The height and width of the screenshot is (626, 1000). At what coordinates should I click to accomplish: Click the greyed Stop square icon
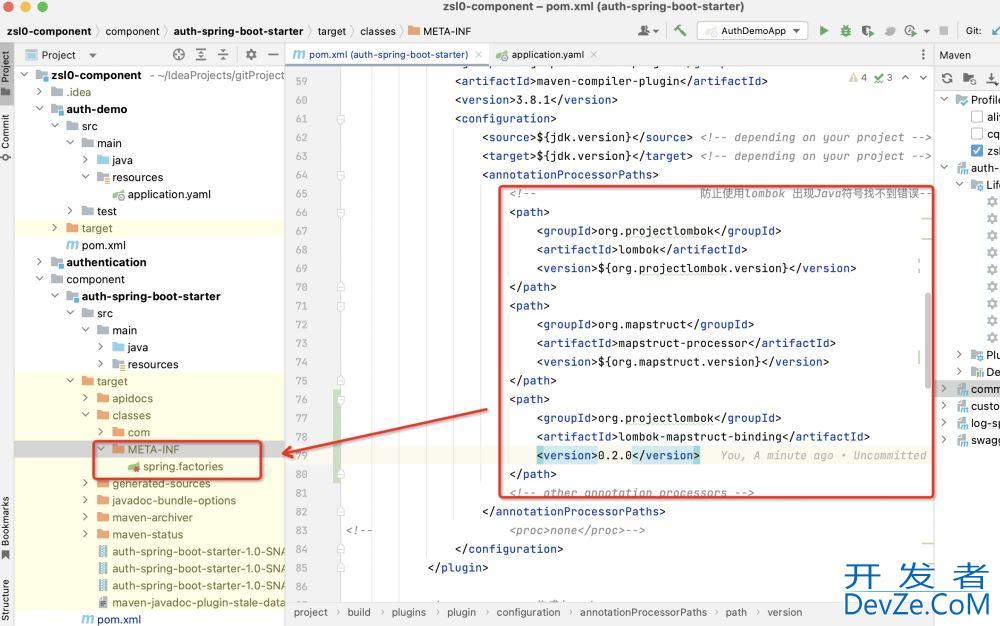point(944,31)
